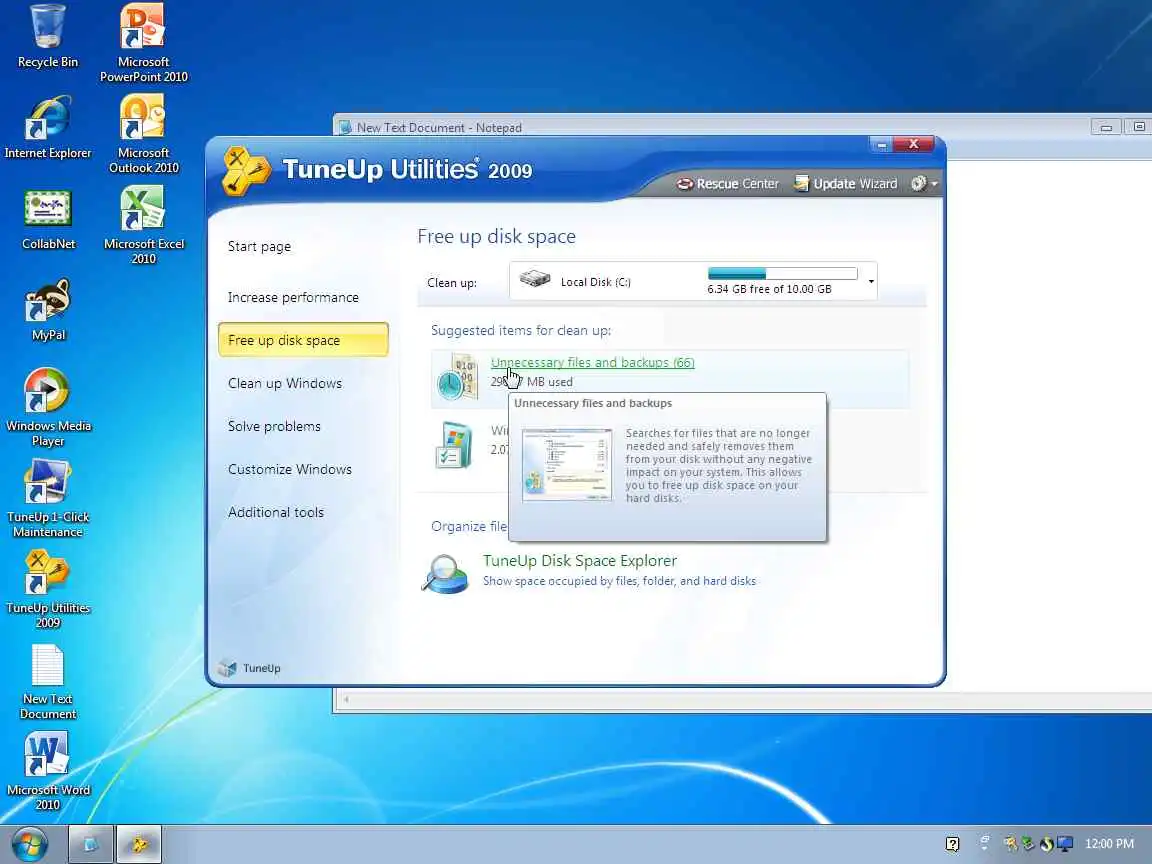Open the Clean up Windows section

pos(284,383)
